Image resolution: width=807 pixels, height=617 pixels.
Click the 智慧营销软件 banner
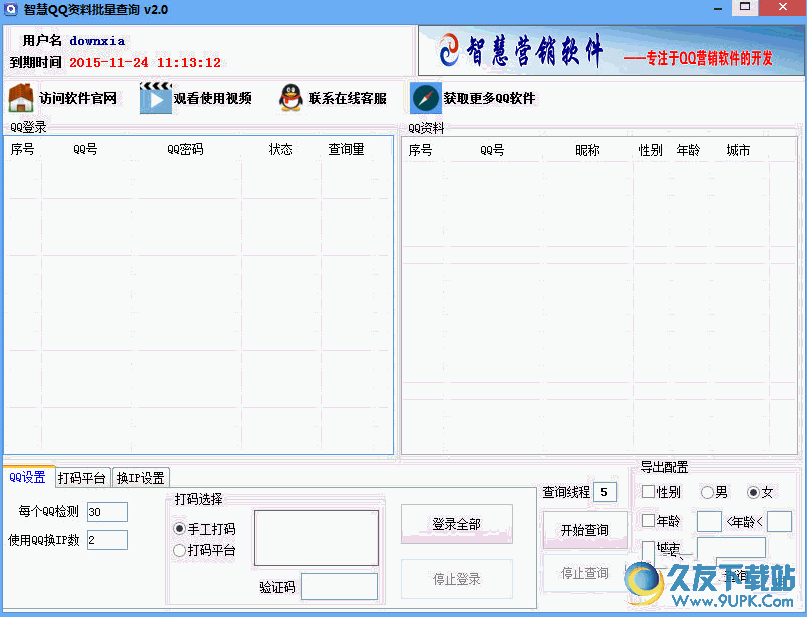click(x=611, y=51)
